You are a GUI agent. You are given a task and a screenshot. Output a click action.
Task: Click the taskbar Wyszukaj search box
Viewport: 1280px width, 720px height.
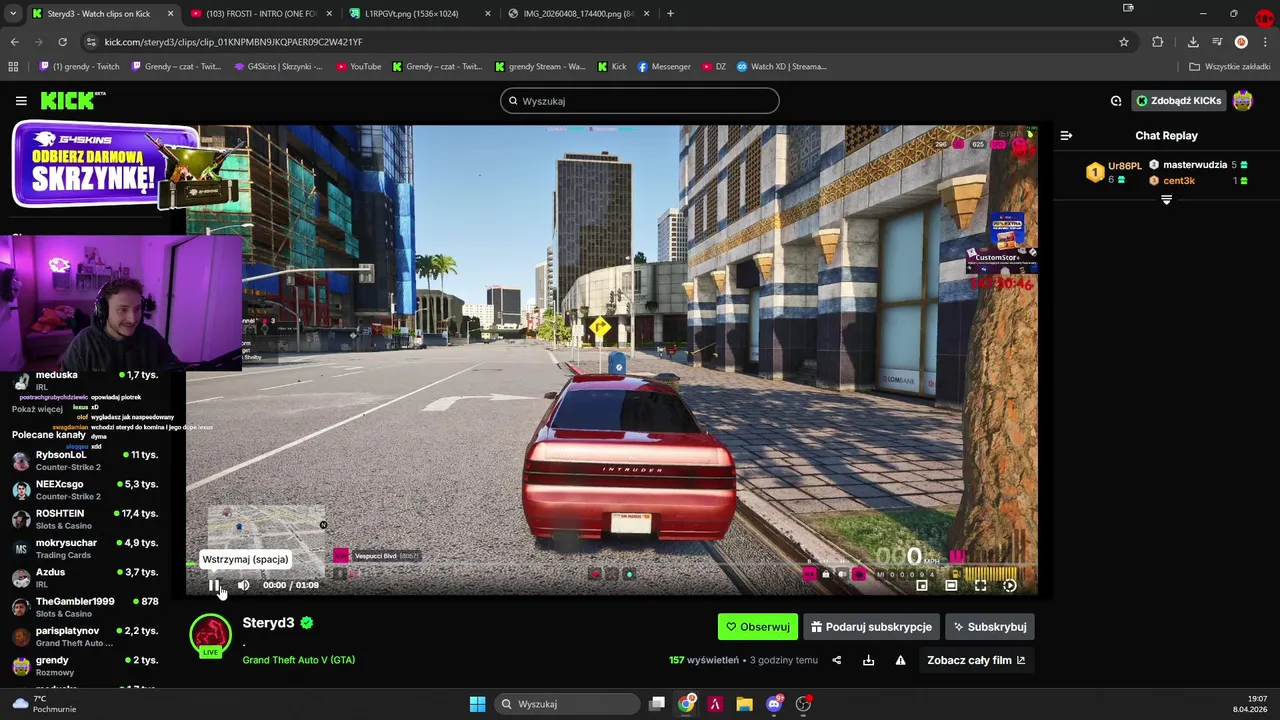point(568,704)
